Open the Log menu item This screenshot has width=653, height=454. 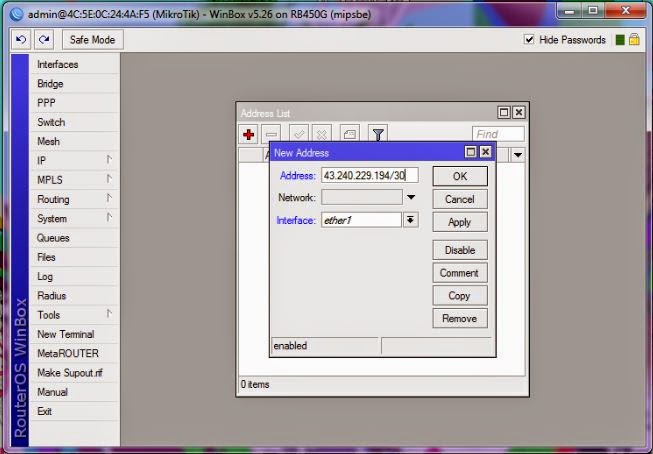[x=75, y=277]
